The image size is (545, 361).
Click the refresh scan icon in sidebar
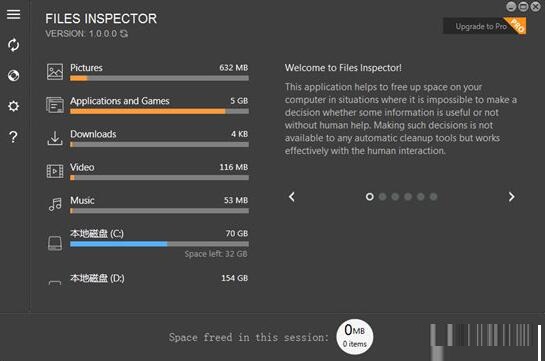(13, 45)
